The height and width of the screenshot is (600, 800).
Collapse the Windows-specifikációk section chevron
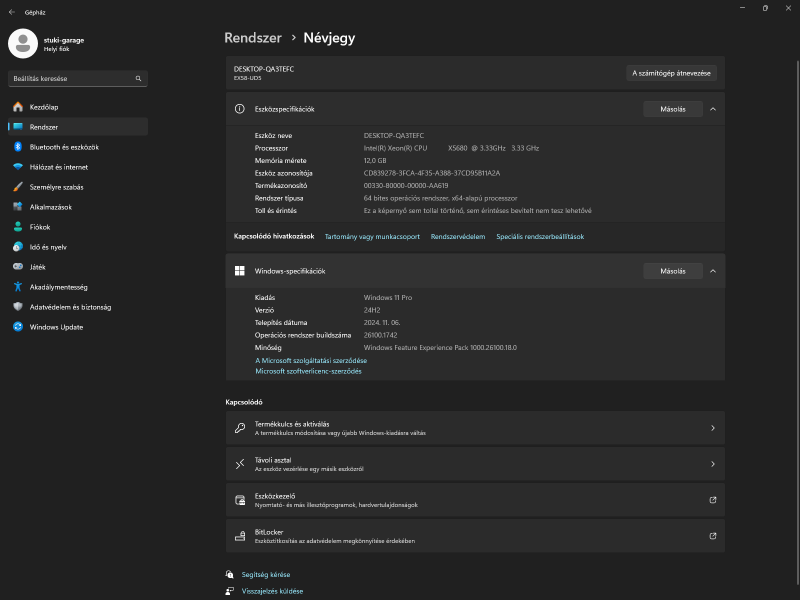tap(713, 271)
